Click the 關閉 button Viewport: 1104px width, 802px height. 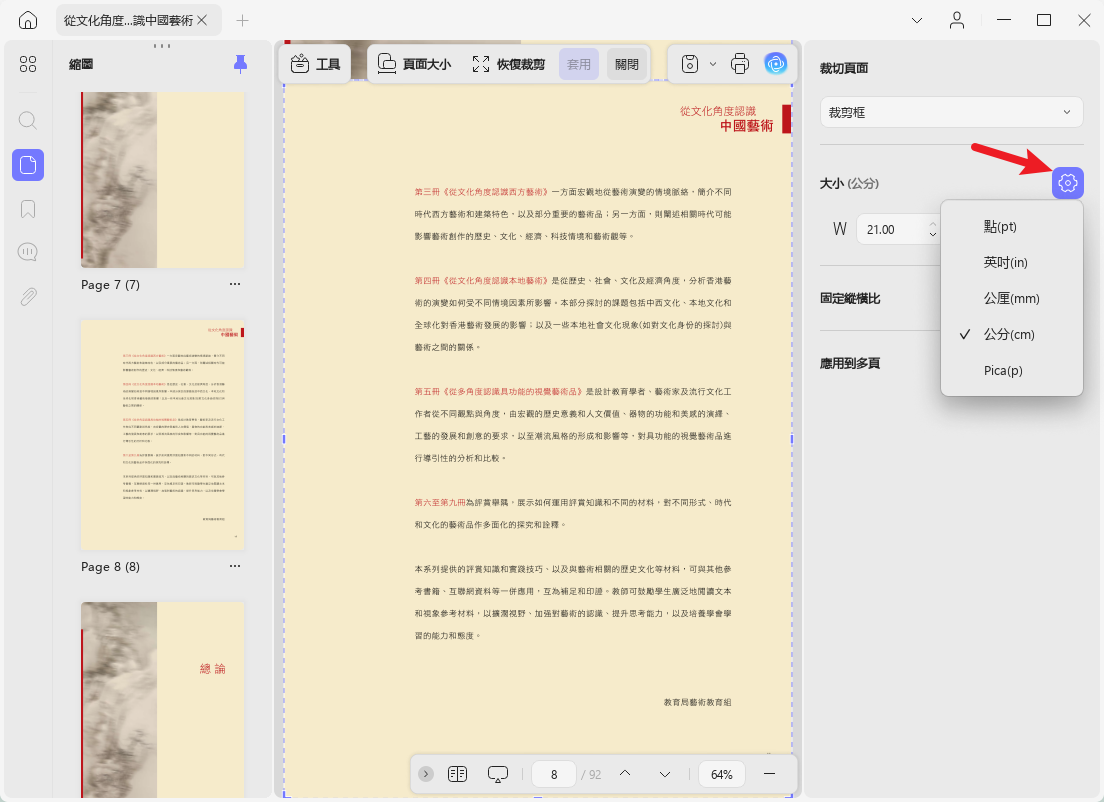pos(627,64)
